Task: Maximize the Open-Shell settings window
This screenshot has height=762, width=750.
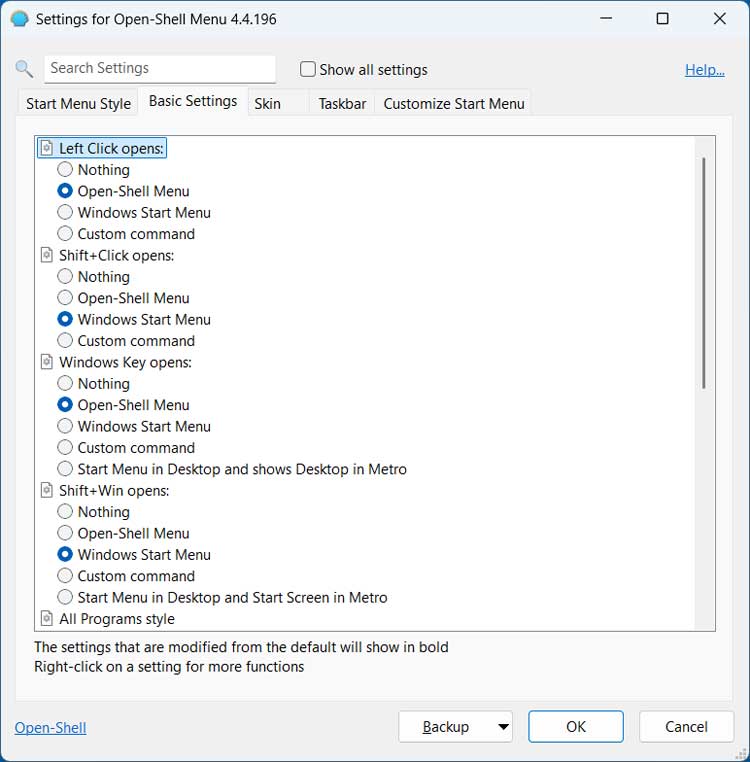Action: [x=663, y=19]
